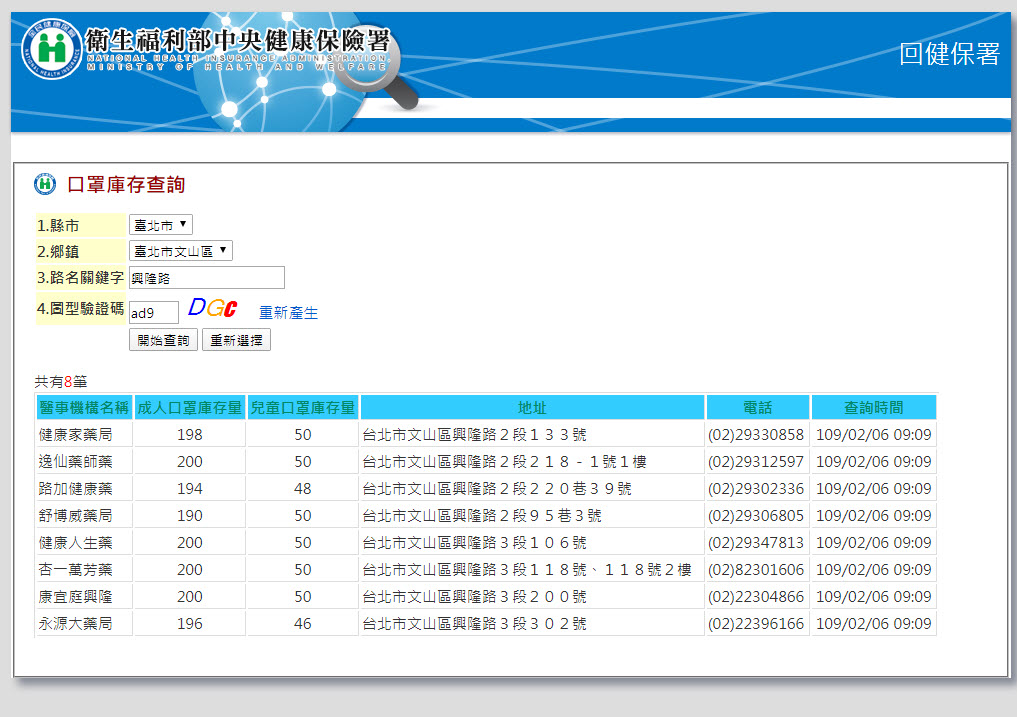Click phone number (02)29347813
1017x717 pixels.
[756, 542]
